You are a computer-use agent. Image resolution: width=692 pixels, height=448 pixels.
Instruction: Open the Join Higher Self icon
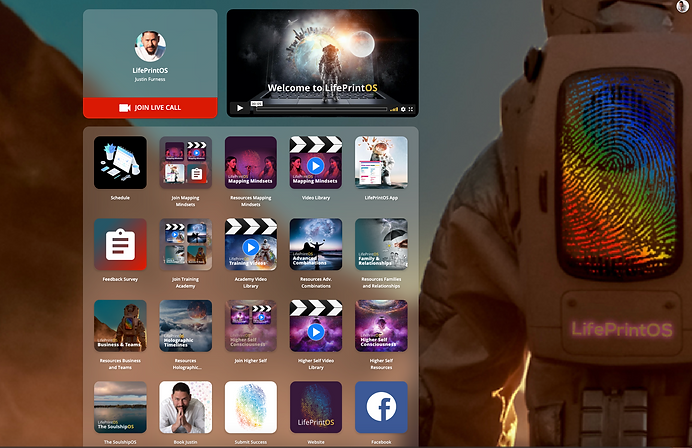(251, 326)
